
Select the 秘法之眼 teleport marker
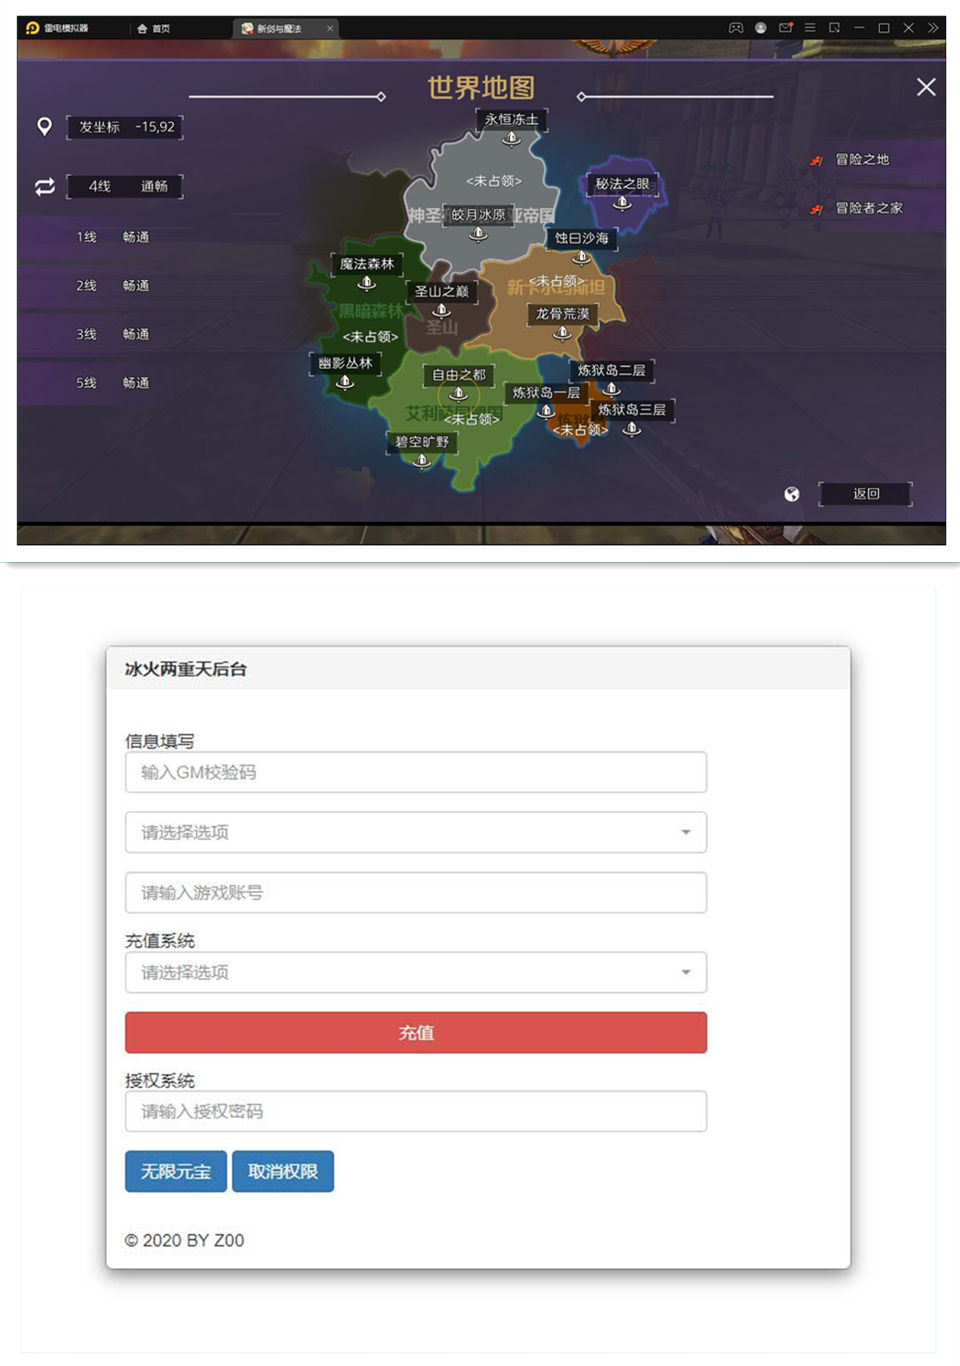[x=622, y=203]
